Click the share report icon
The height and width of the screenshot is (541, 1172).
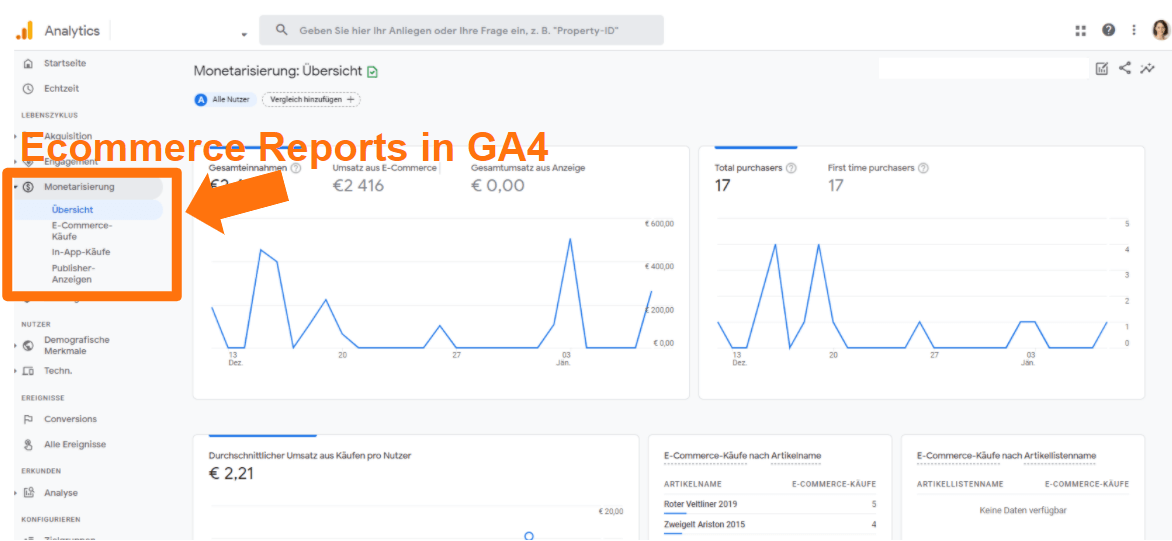tap(1124, 68)
